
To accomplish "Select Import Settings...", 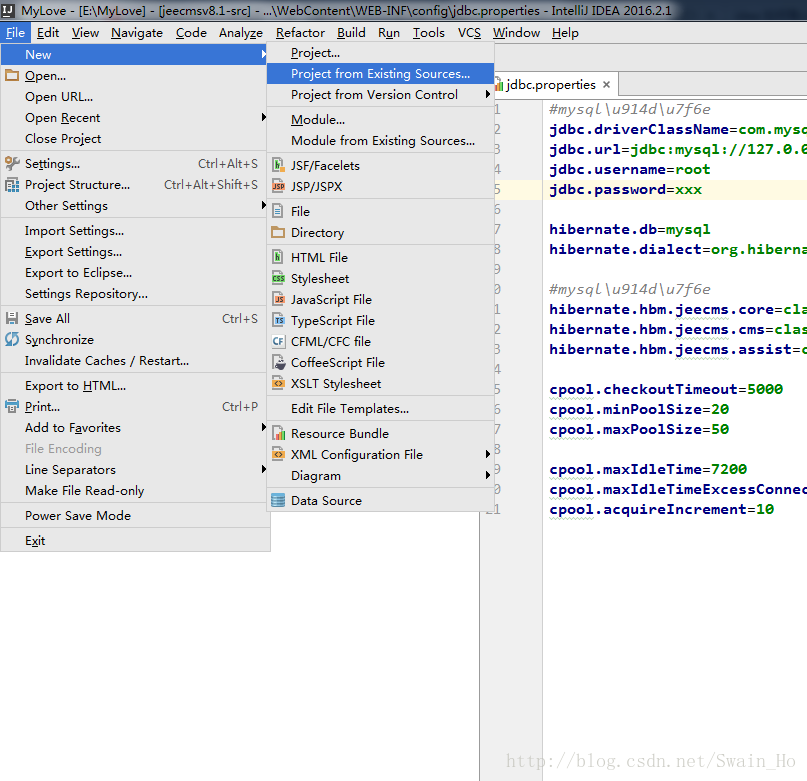I will [134, 231].
